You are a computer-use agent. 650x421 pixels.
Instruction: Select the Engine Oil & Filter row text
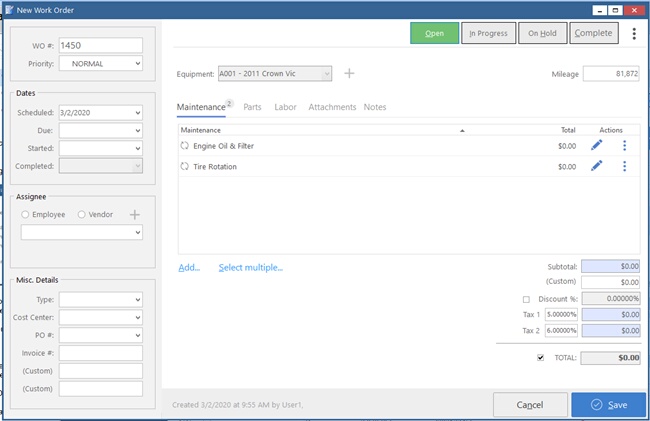(223, 146)
